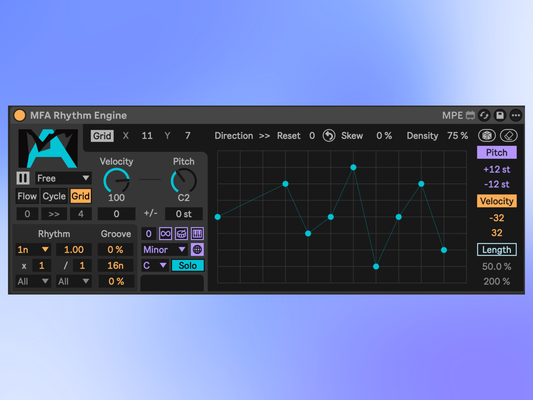
Task: Open the Minor scale dropdown
Action: coord(165,250)
